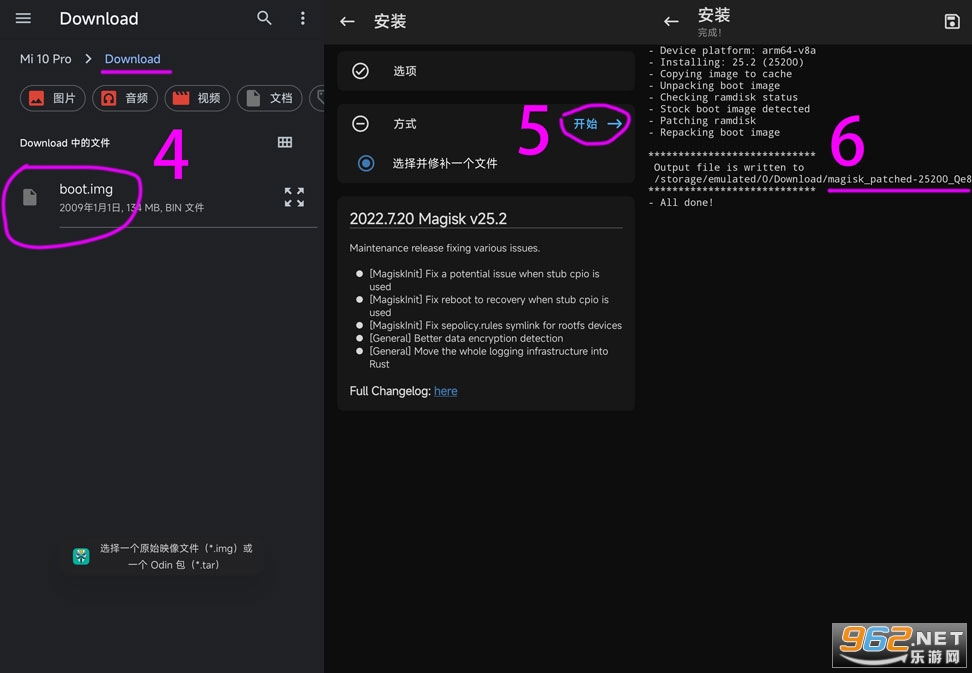
Task: Switch to grid view layout
Action: click(285, 143)
